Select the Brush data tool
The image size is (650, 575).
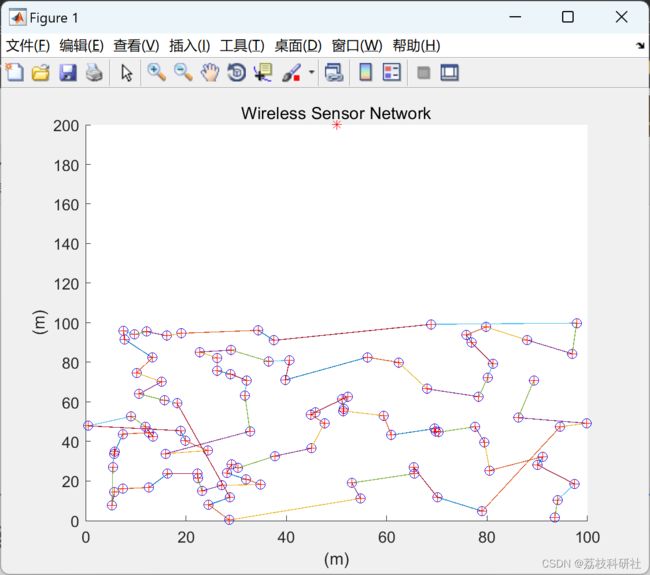[x=291, y=73]
